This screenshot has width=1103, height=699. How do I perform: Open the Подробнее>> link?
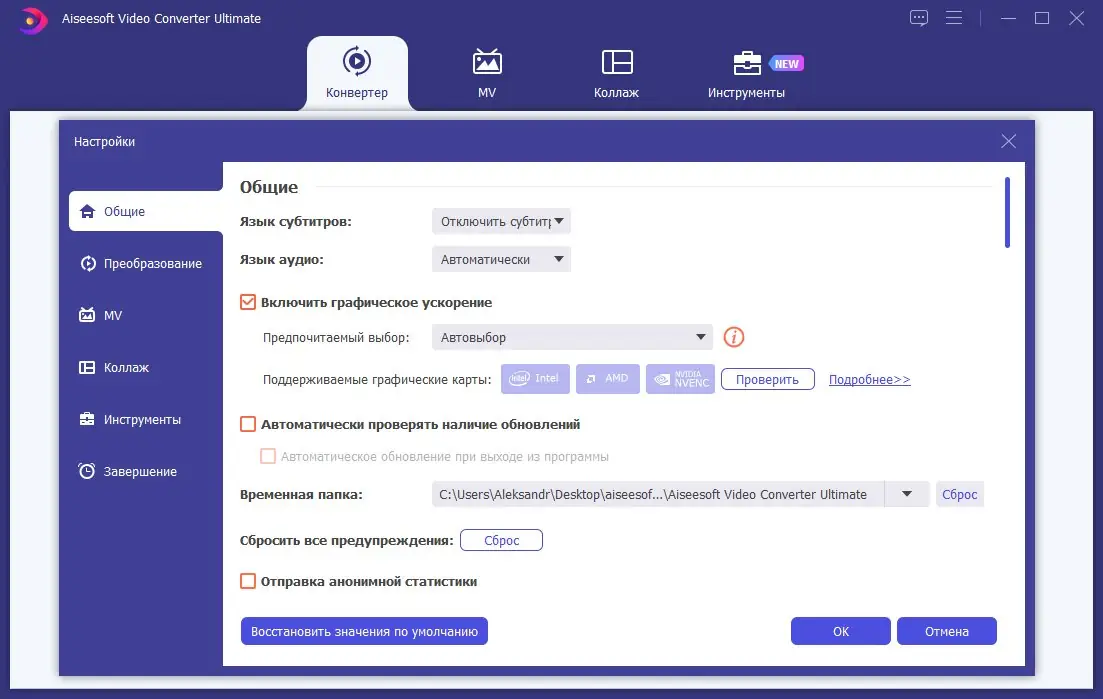pos(869,379)
